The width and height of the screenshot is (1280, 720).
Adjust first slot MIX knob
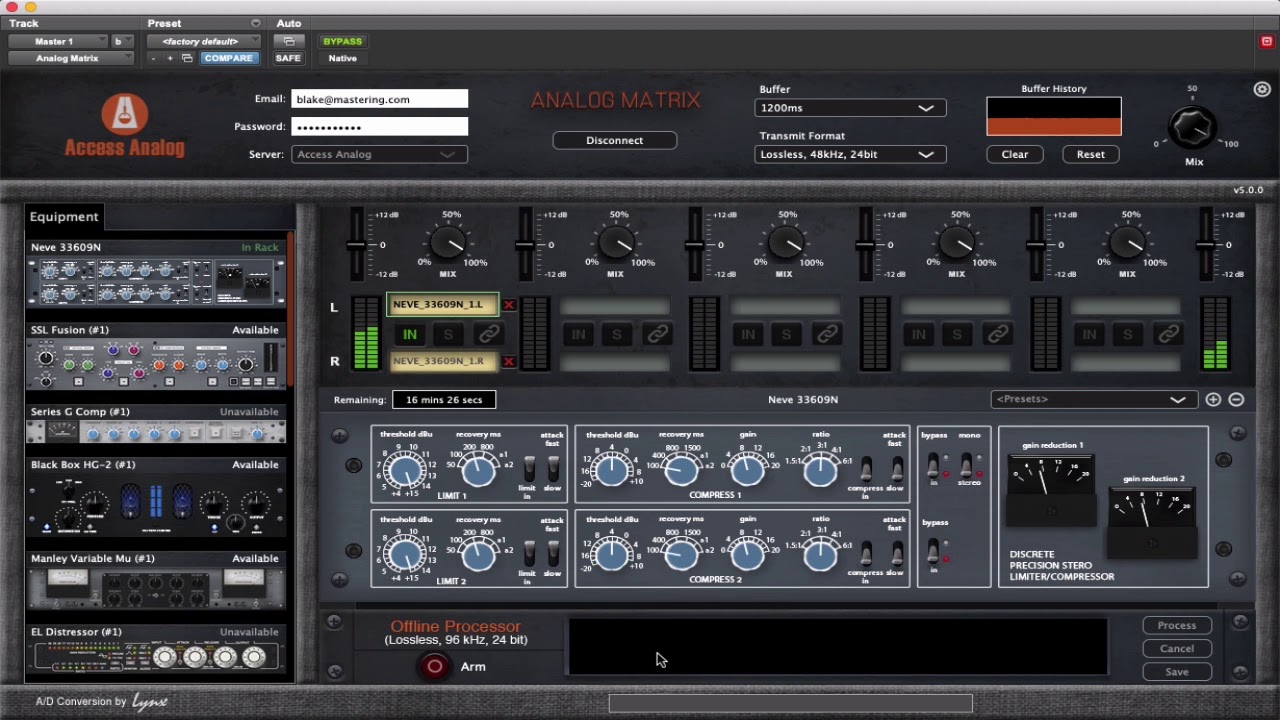coord(448,243)
